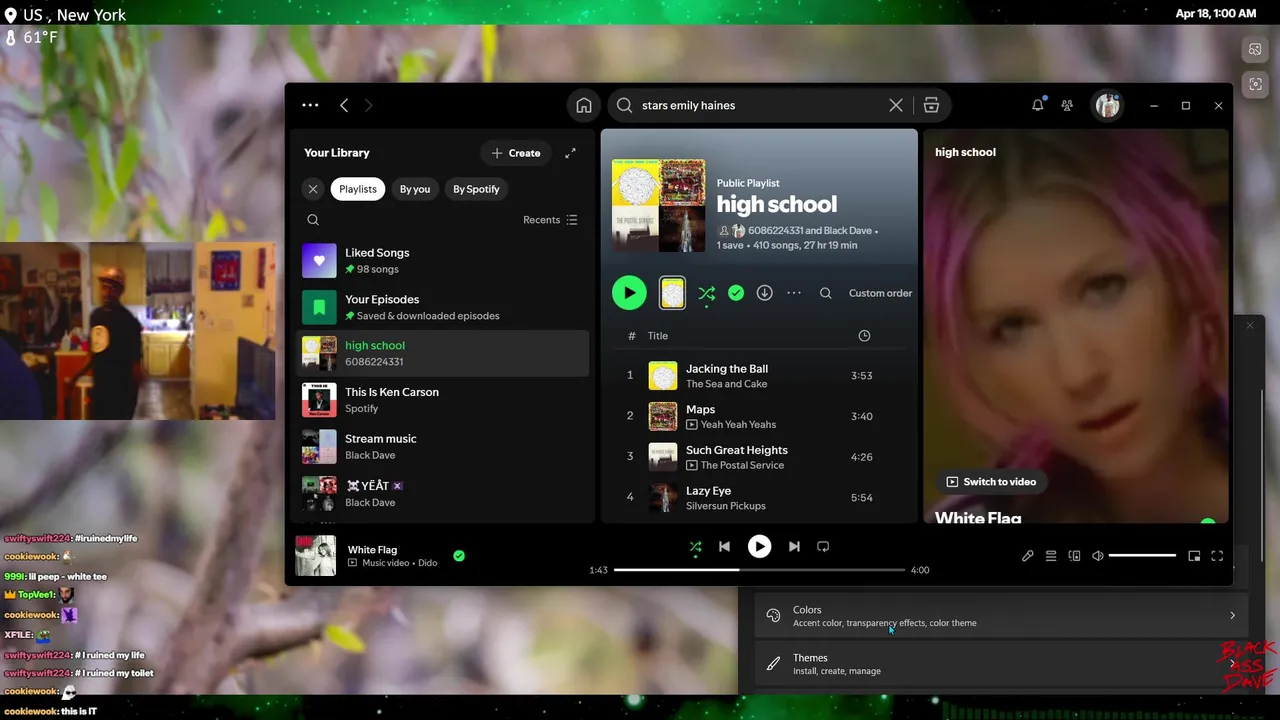1280x720 pixels.
Task: Open the YEAT playlist by Black Dave
Action: pos(442,493)
